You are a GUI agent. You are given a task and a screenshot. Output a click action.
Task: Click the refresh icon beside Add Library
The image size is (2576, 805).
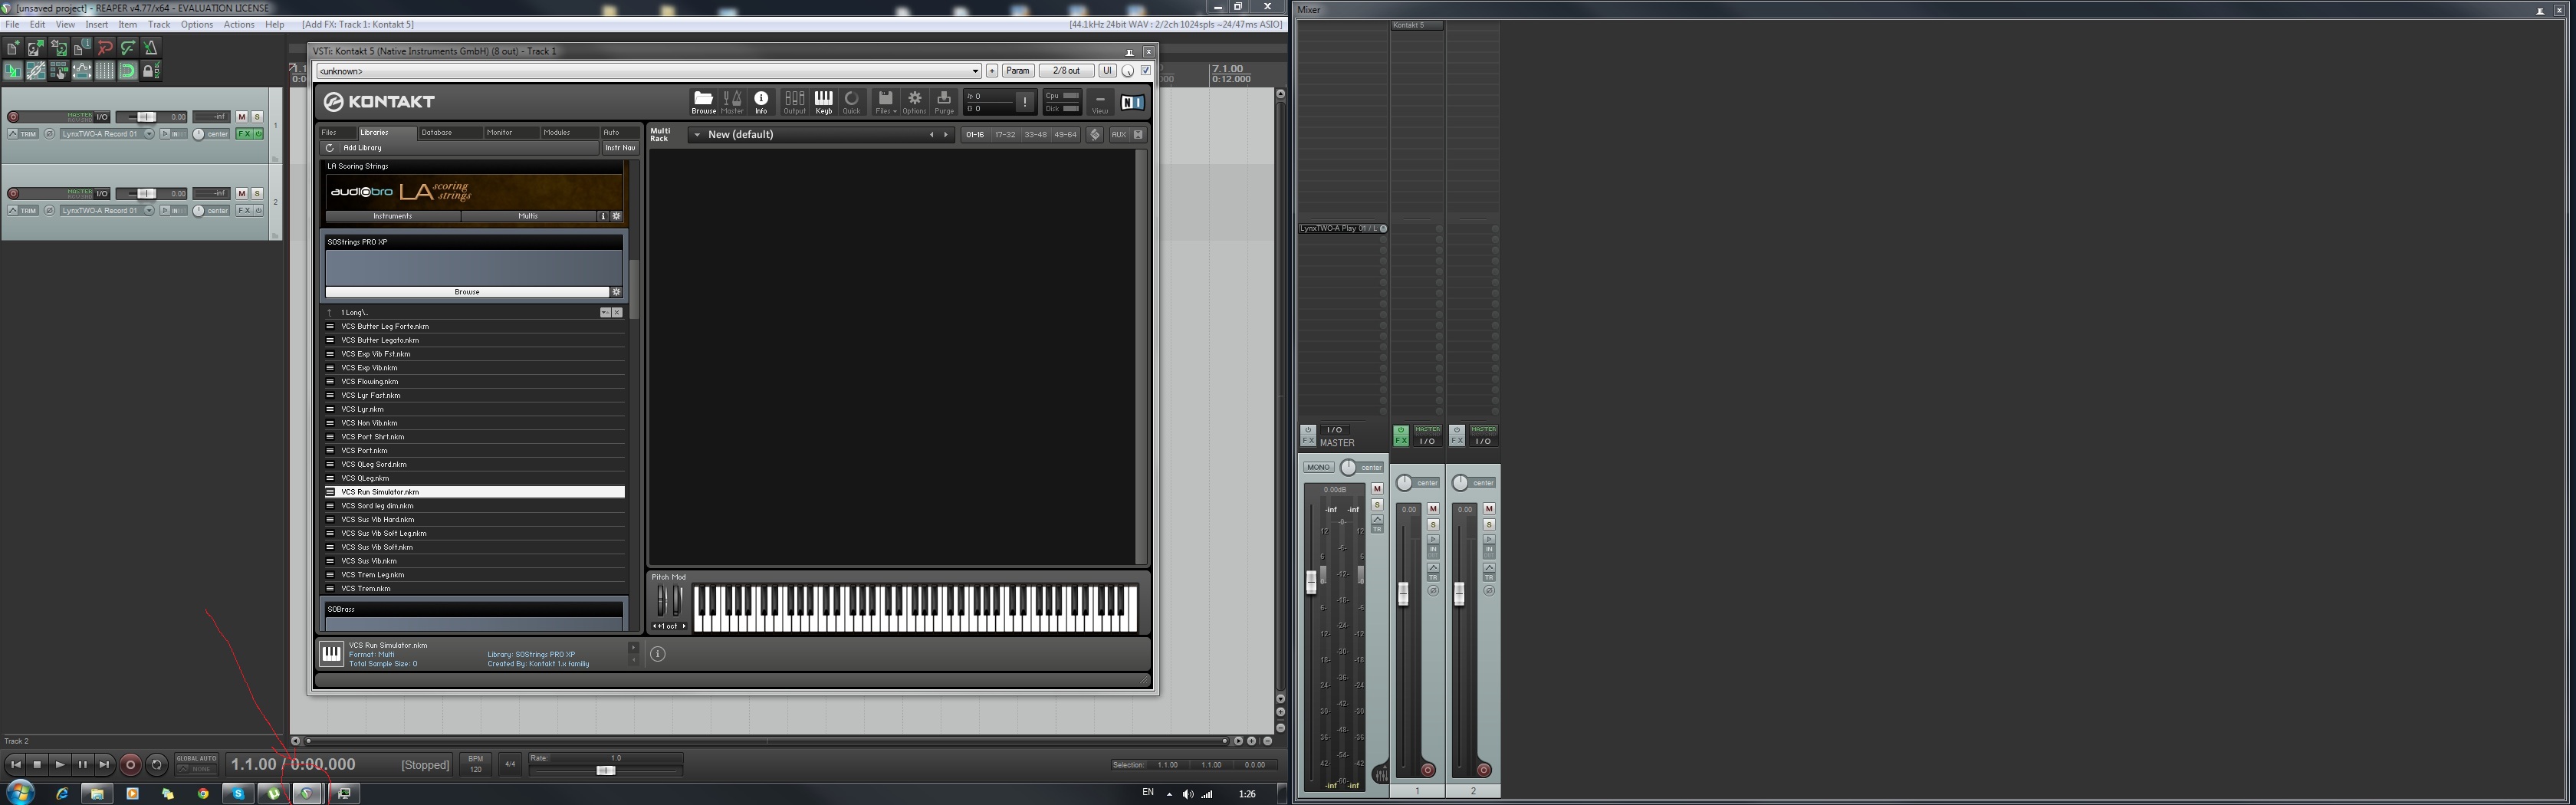click(329, 148)
